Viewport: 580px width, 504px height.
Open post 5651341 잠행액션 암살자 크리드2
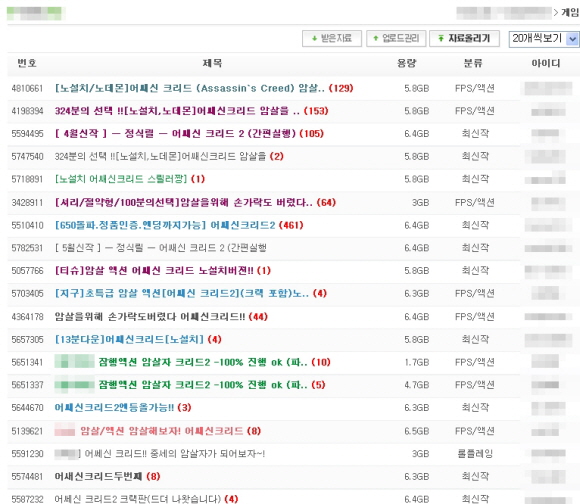(203, 362)
